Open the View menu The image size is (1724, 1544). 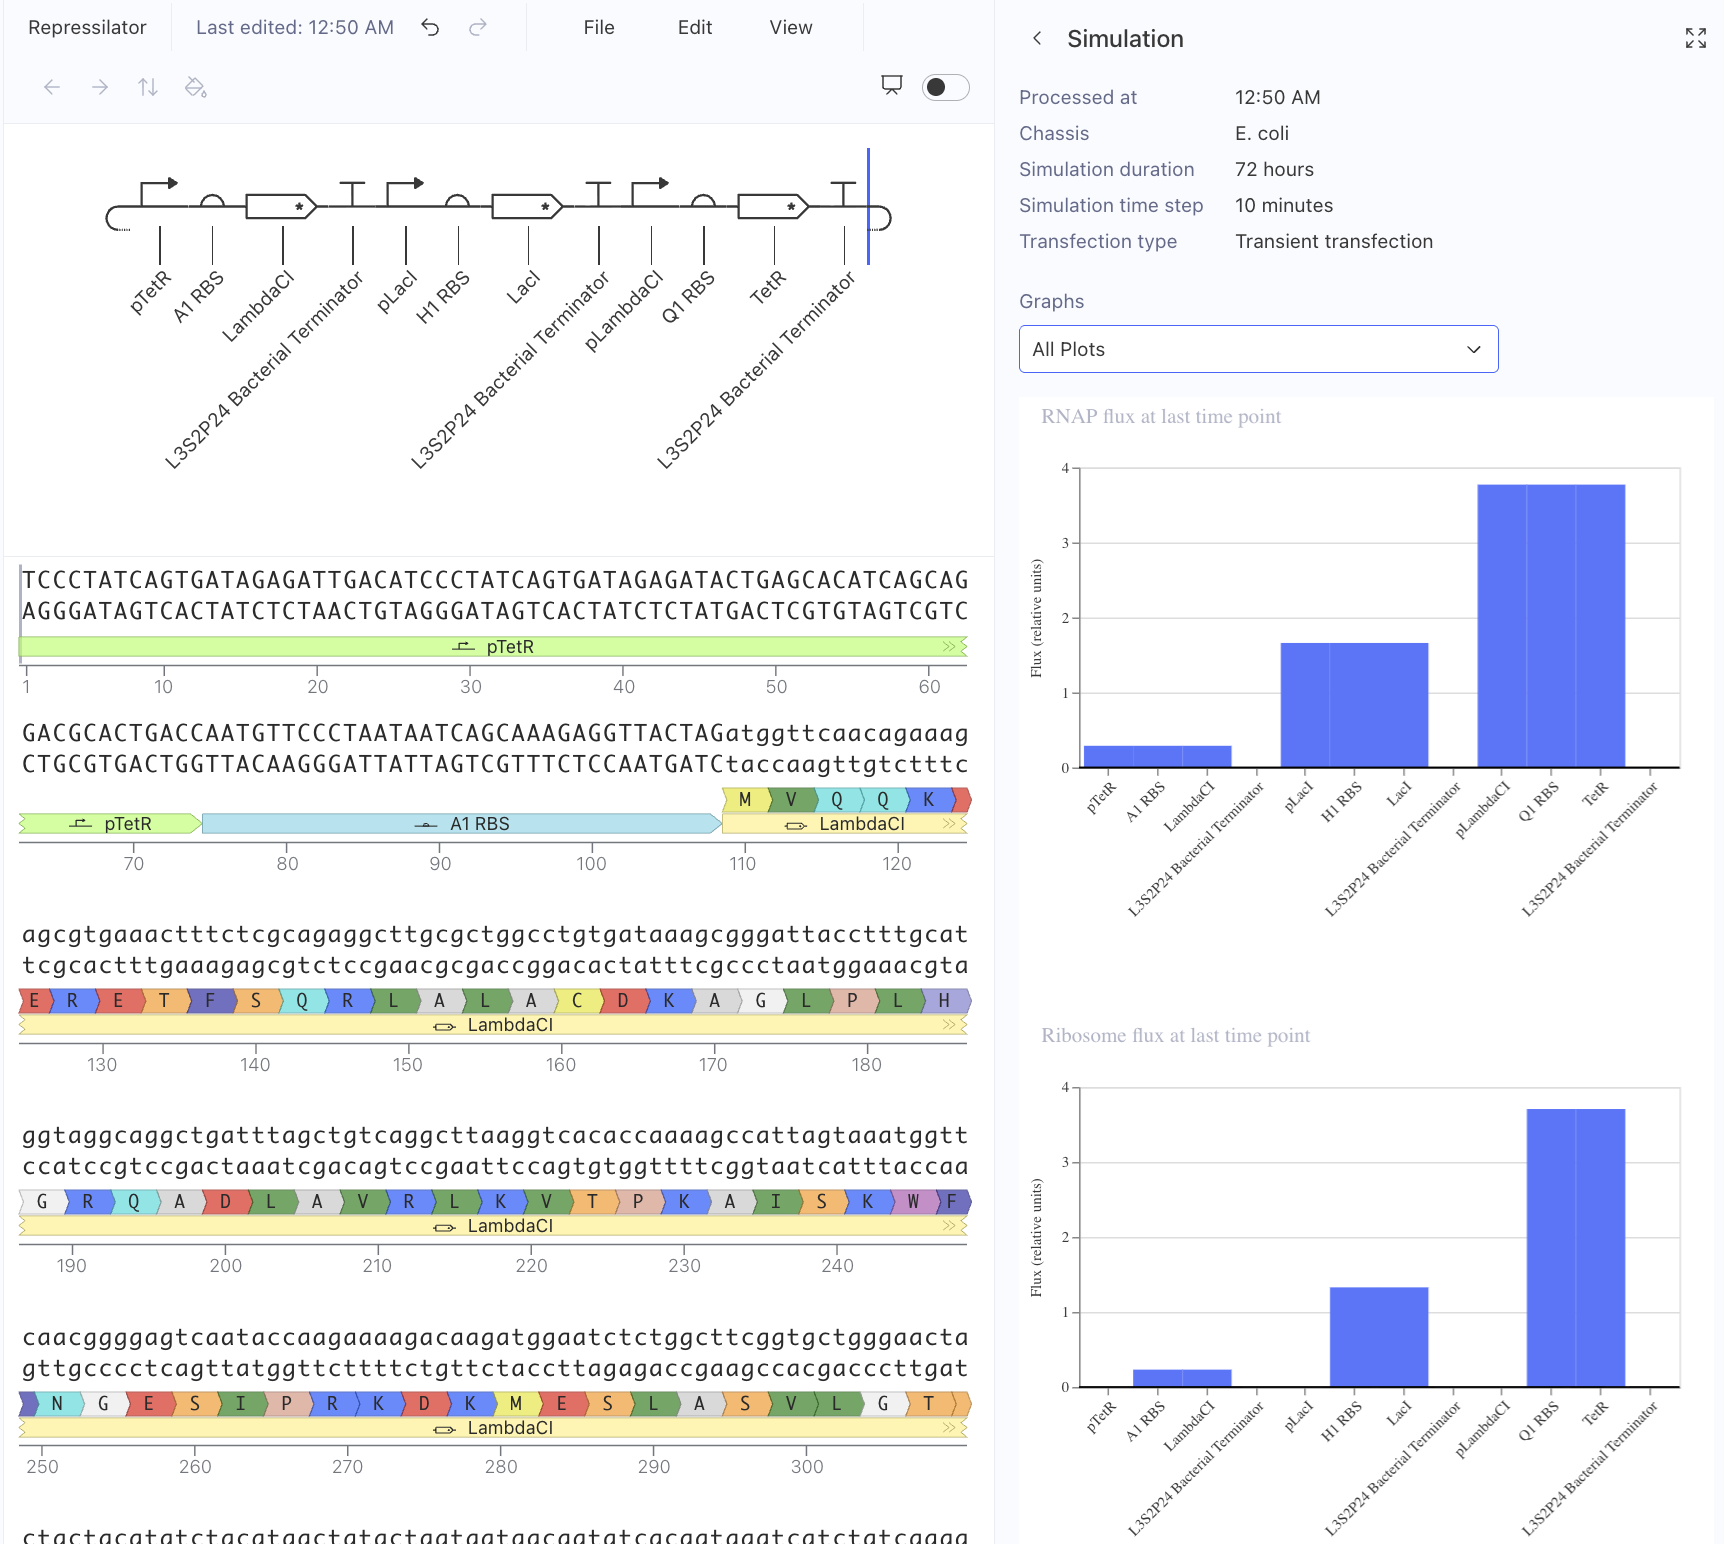coord(790,28)
